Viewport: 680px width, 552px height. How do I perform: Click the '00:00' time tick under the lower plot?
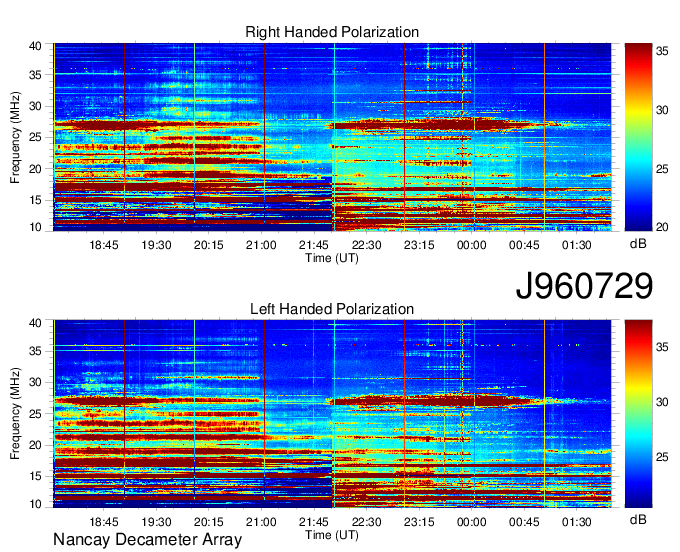pyautogui.click(x=471, y=522)
